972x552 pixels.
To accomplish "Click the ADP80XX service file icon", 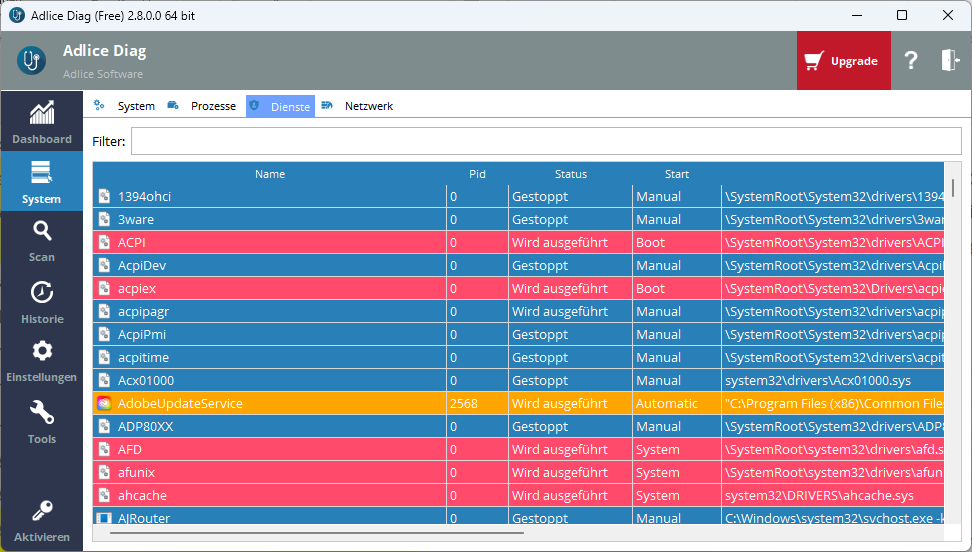I will click(104, 427).
